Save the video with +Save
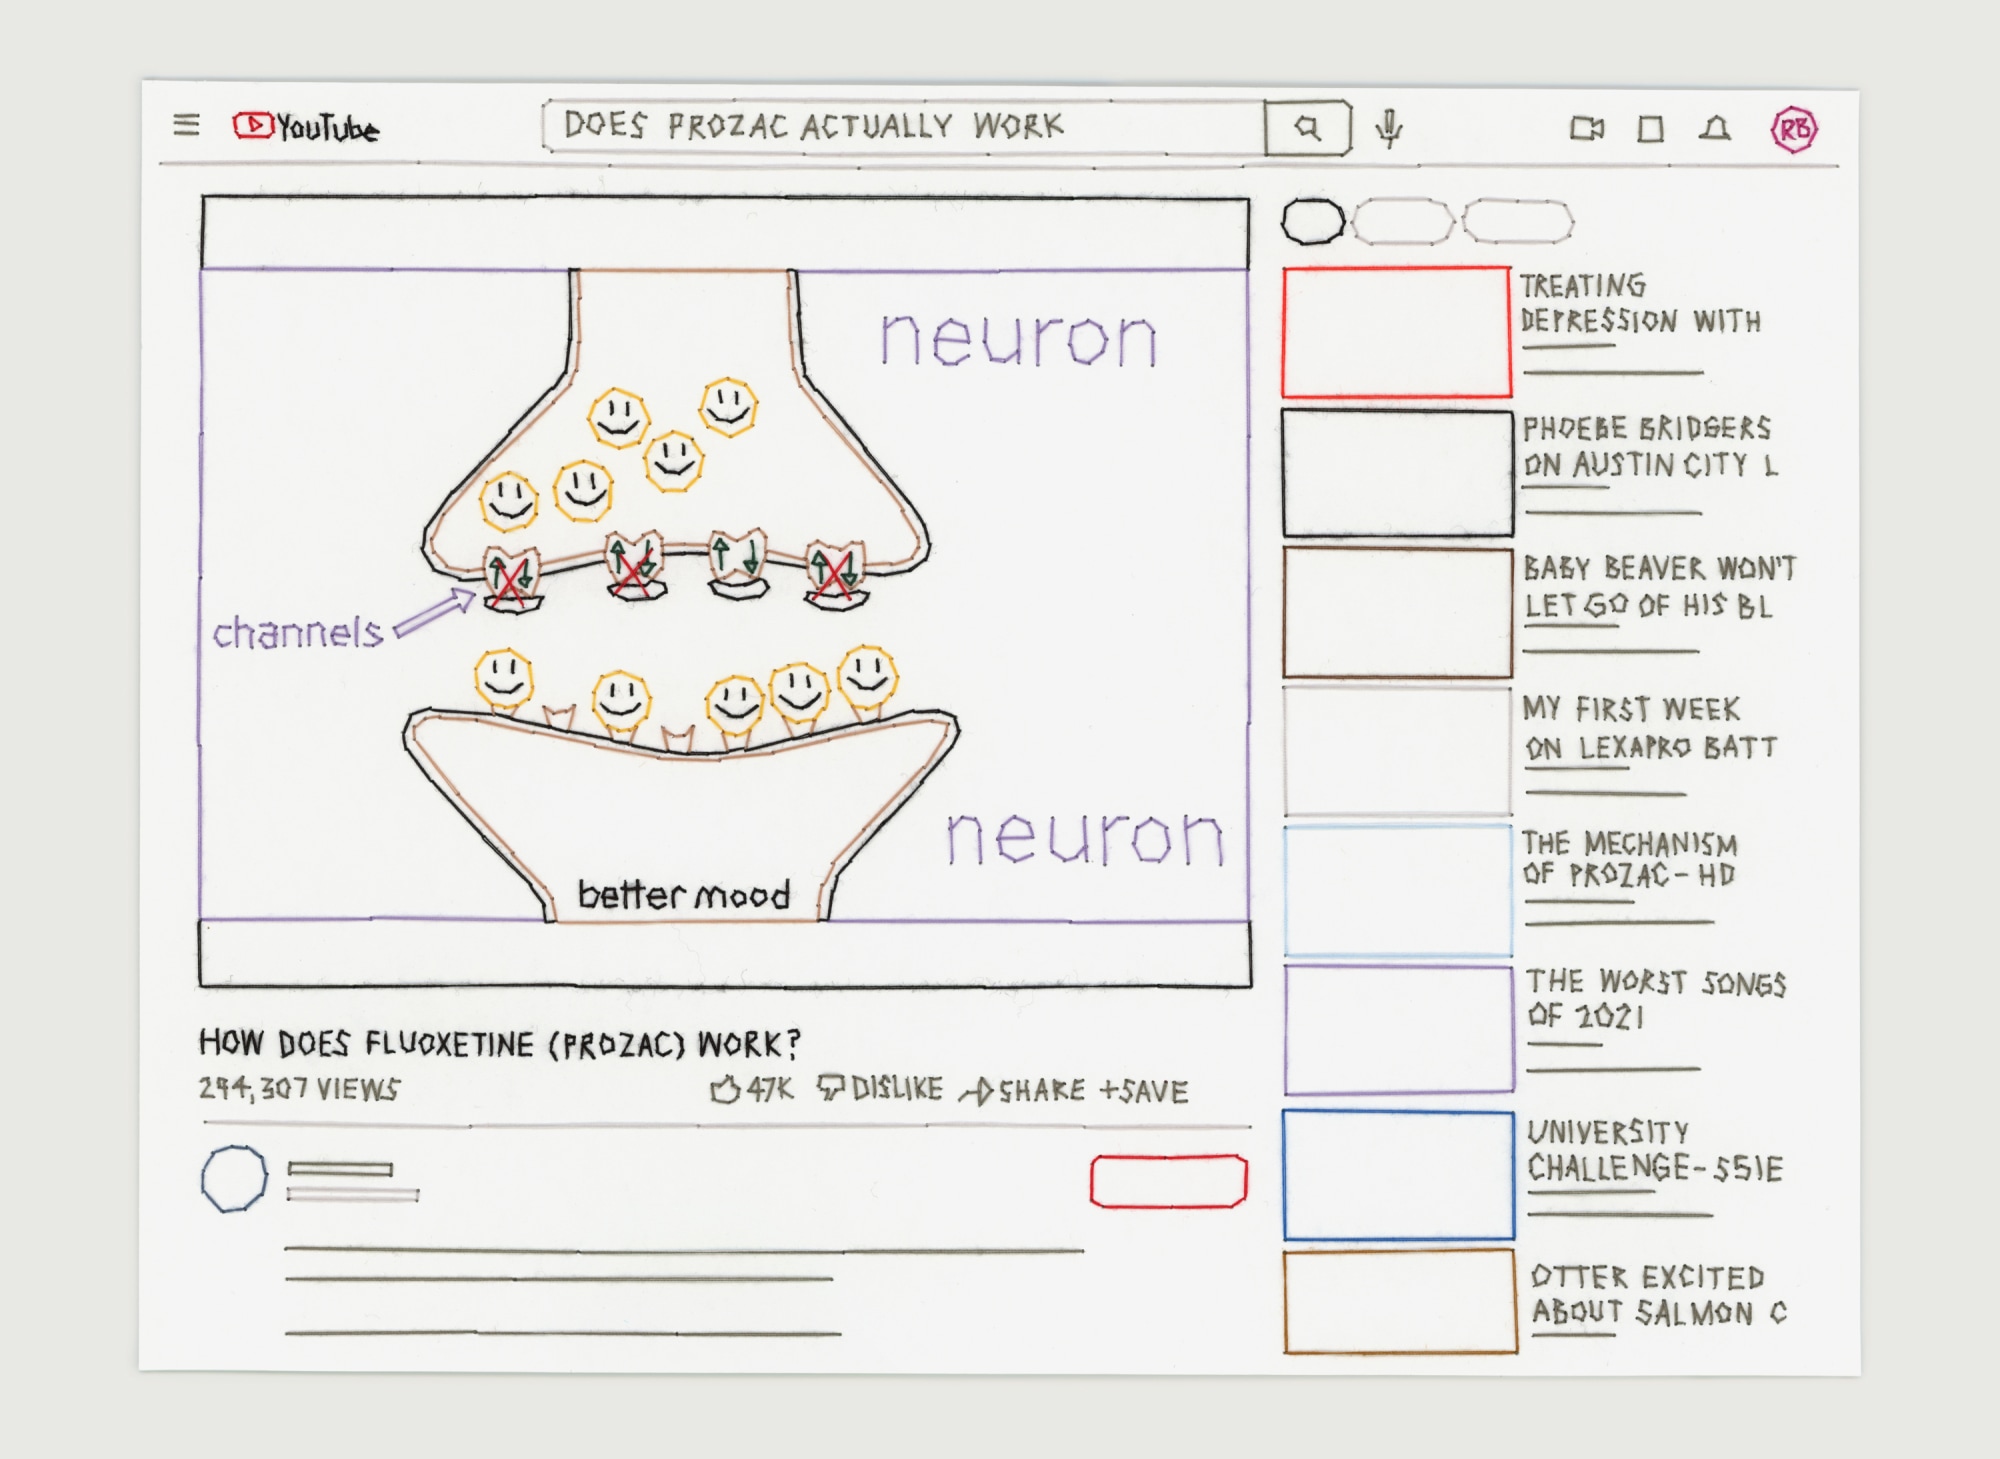 (x=1143, y=1091)
